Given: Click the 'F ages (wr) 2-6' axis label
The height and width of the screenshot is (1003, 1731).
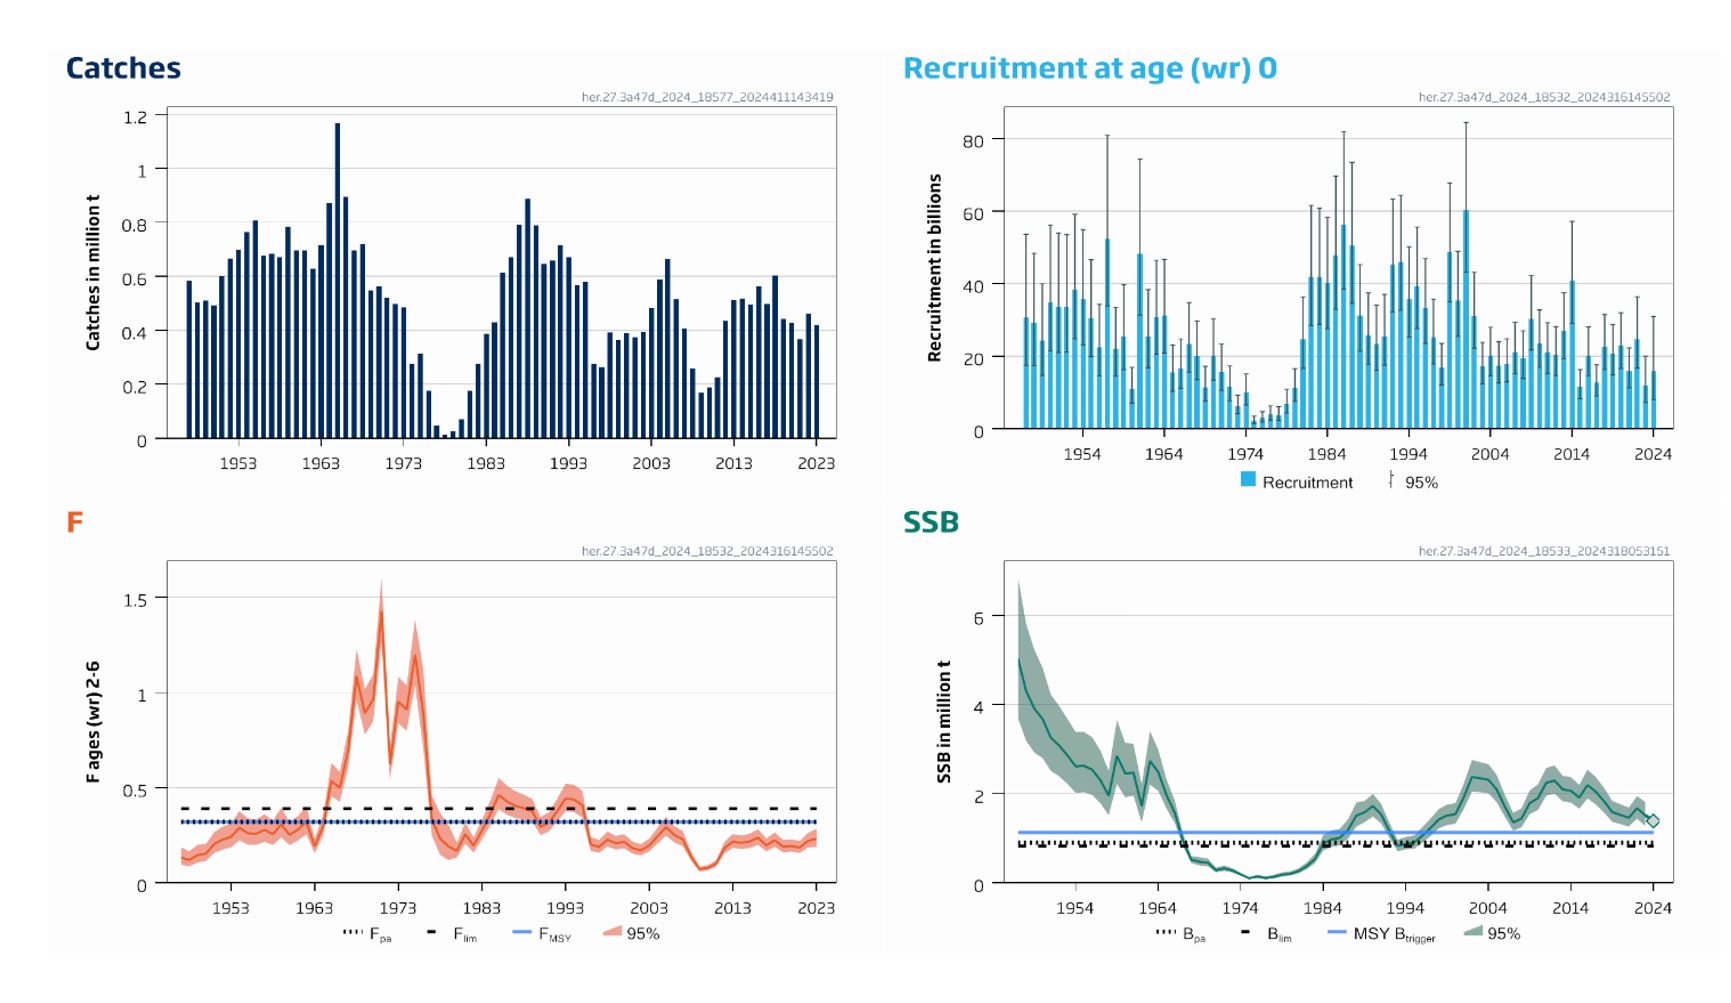Looking at the screenshot, I should pos(93,722).
